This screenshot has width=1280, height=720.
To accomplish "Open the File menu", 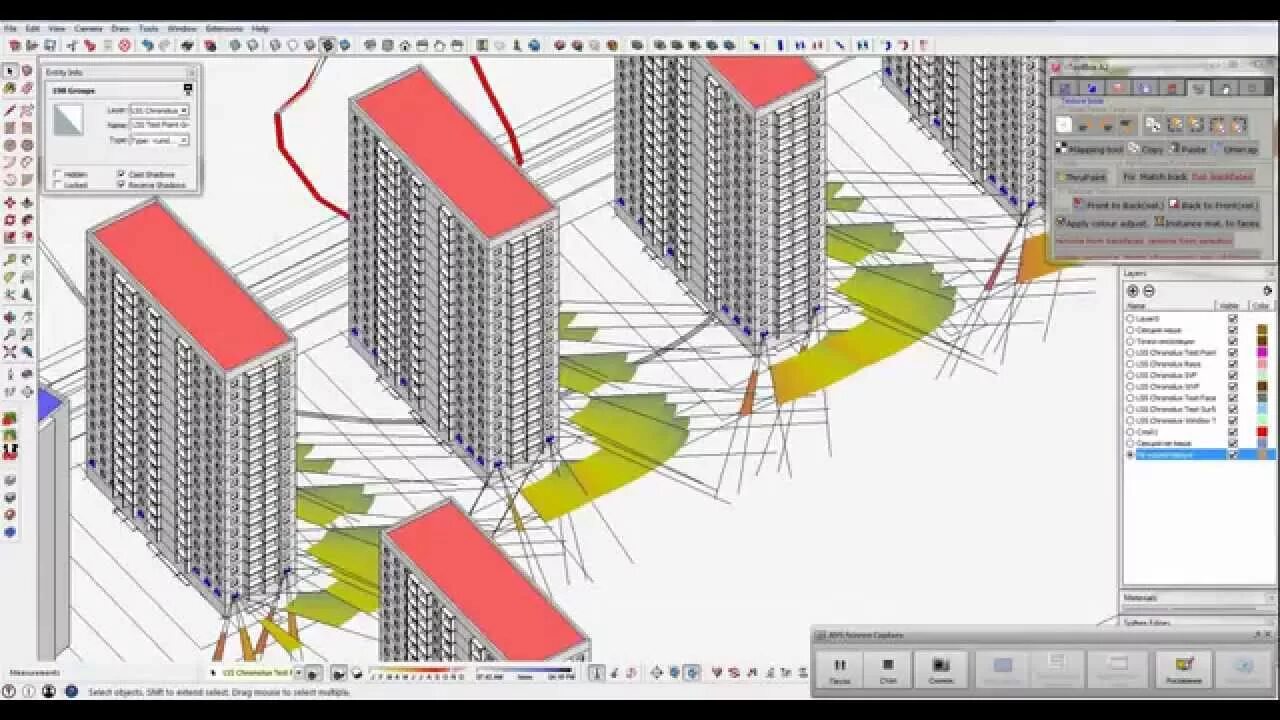I will [11, 28].
